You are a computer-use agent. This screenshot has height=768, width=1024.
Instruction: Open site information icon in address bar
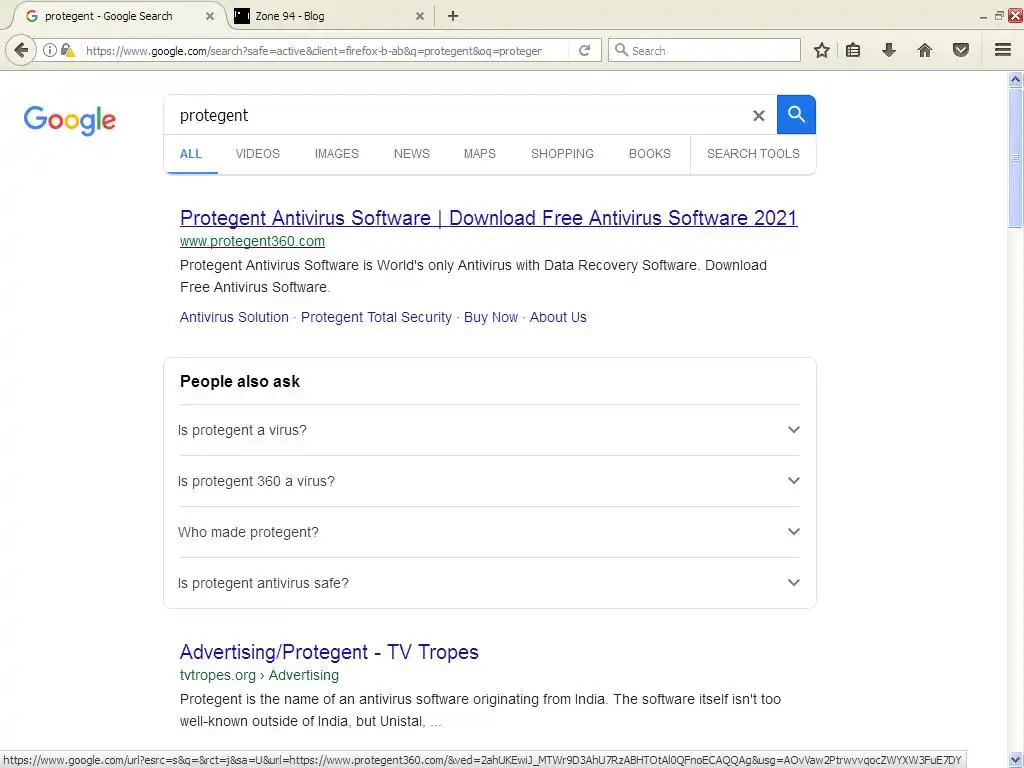tap(49, 50)
